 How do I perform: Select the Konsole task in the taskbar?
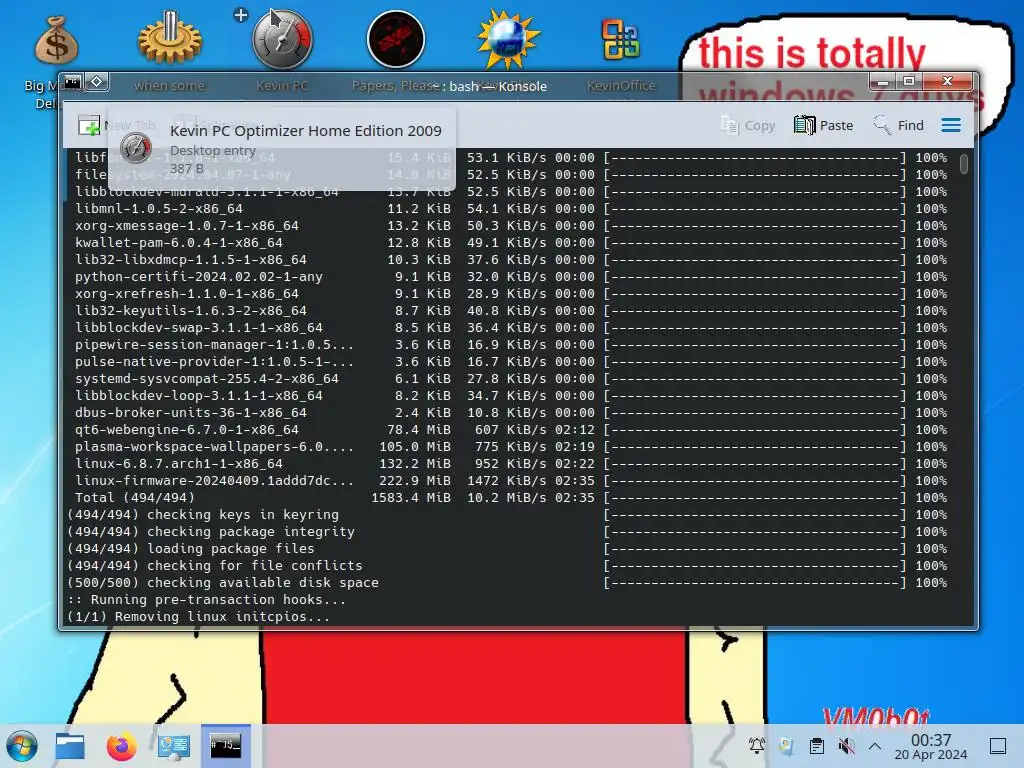pyautogui.click(x=225, y=746)
